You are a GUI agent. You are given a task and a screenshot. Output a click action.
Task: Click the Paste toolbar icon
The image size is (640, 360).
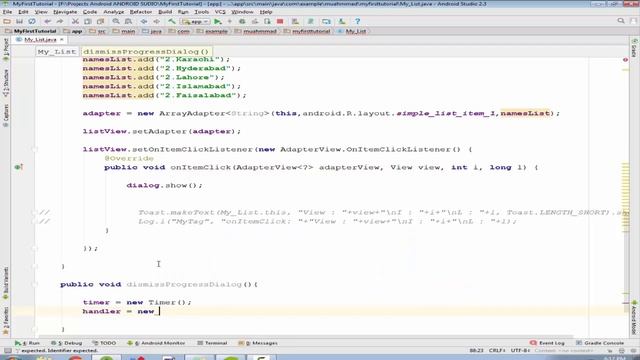coord(100,21)
